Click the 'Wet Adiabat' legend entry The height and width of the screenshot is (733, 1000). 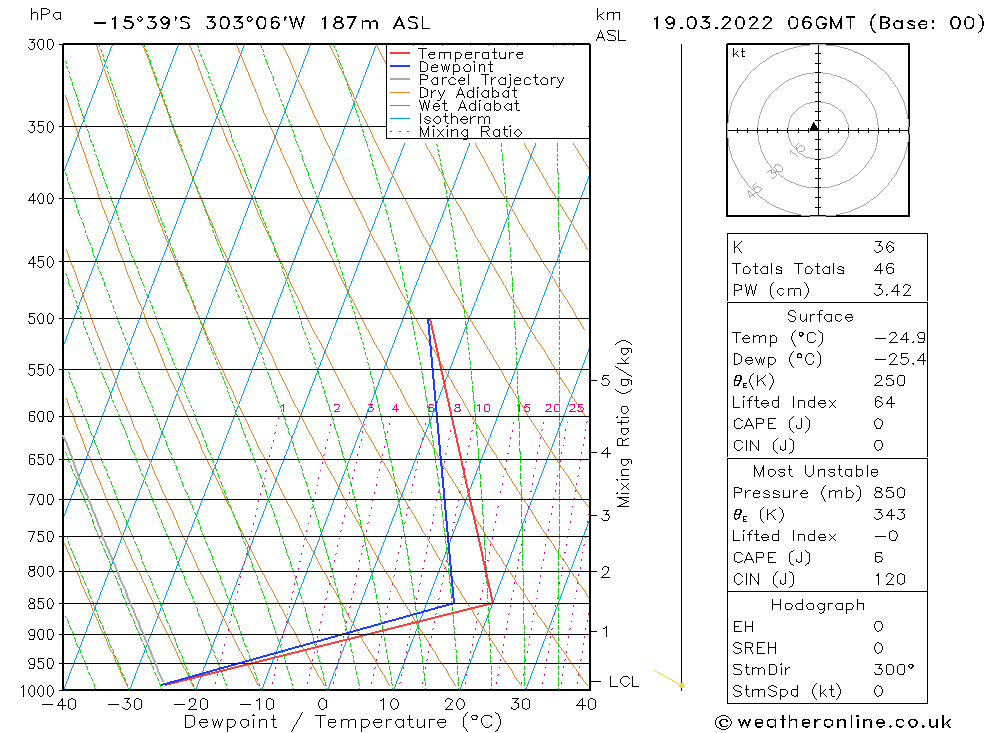coord(469,106)
